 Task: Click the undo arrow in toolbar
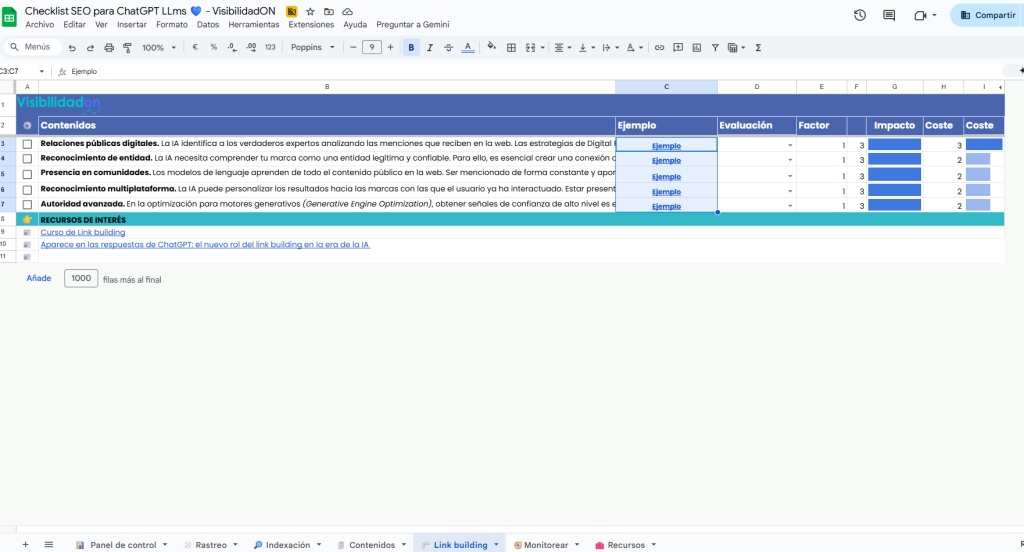tap(72, 47)
